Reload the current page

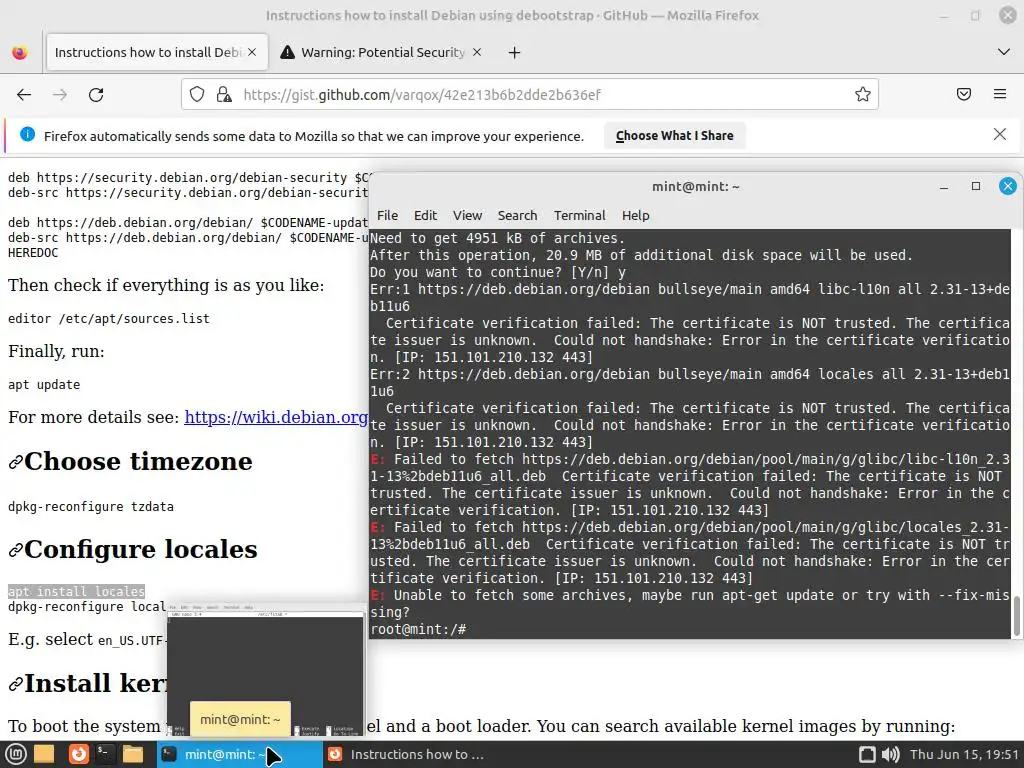pos(96,95)
